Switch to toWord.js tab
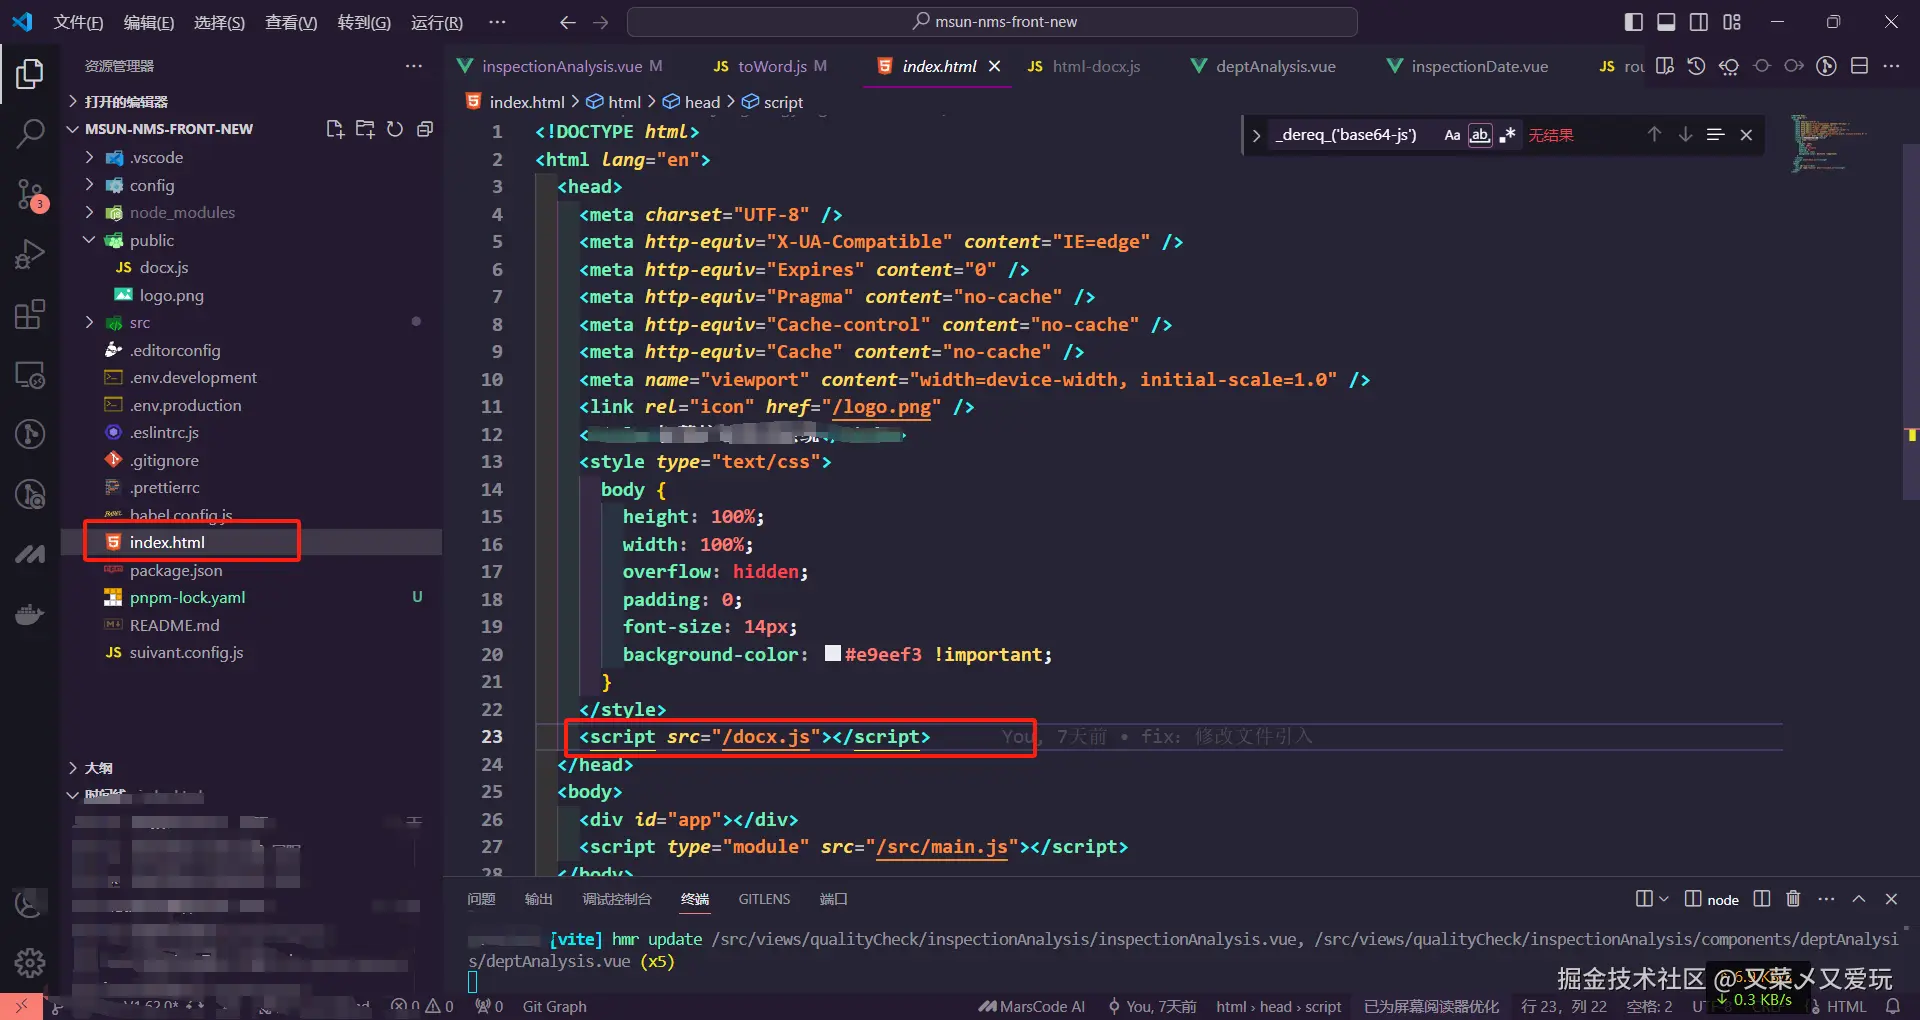The width and height of the screenshot is (1920, 1020). coord(770,66)
